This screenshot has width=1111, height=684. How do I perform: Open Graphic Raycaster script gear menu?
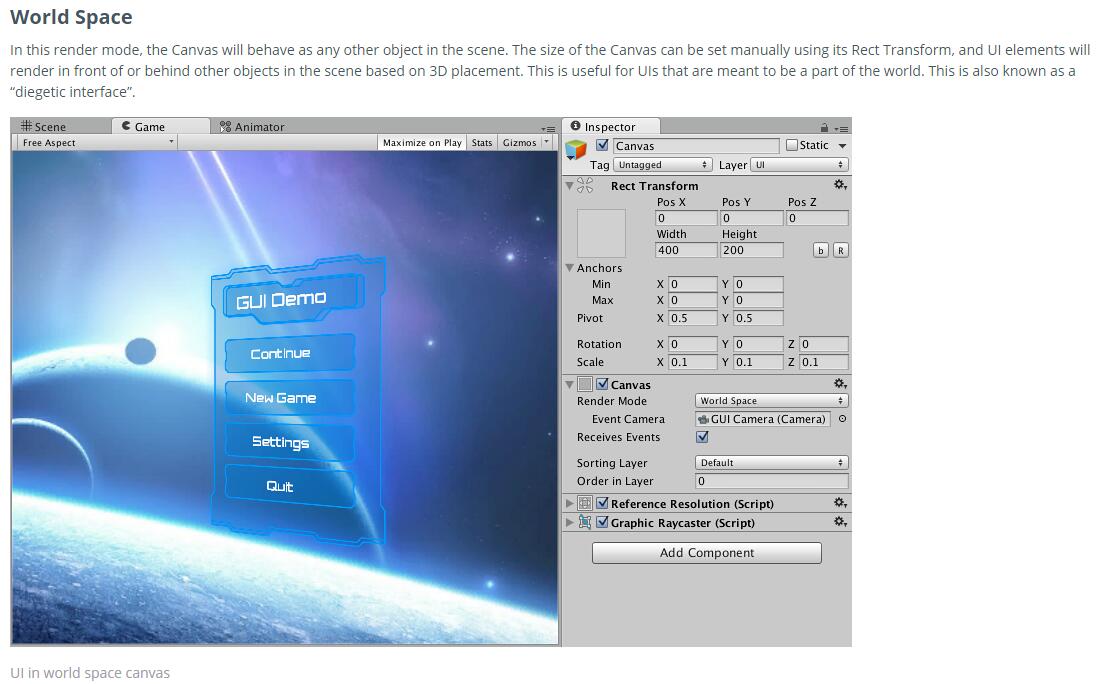840,522
